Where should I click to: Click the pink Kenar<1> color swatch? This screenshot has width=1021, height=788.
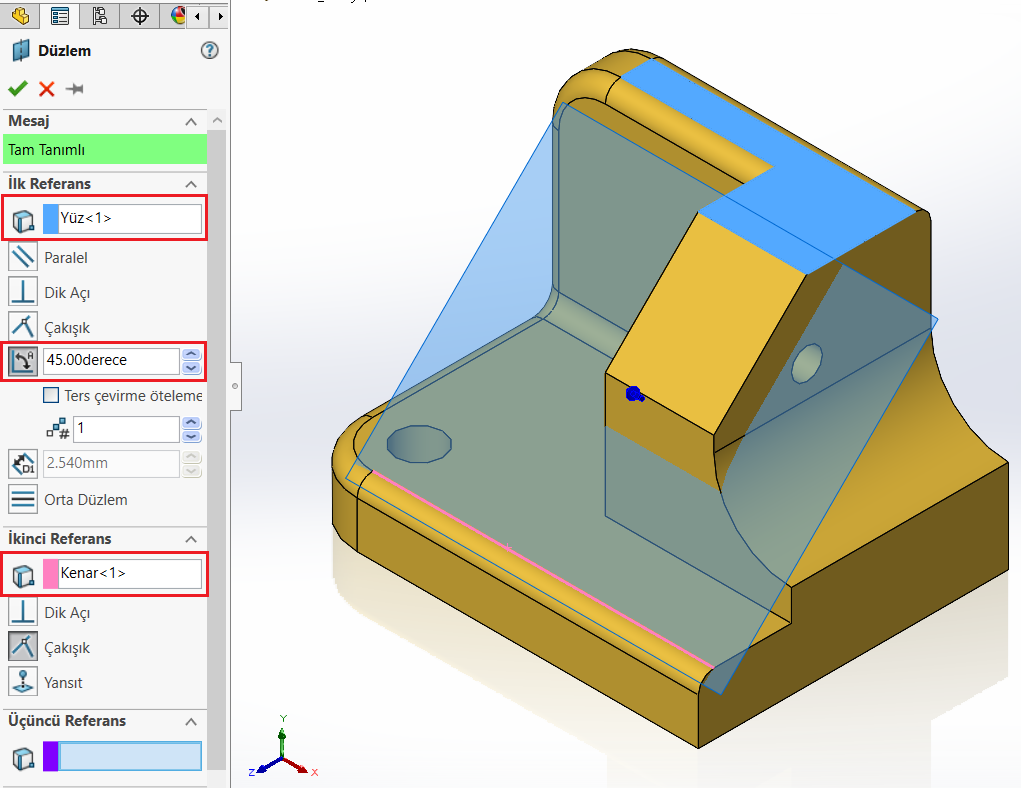(50, 574)
